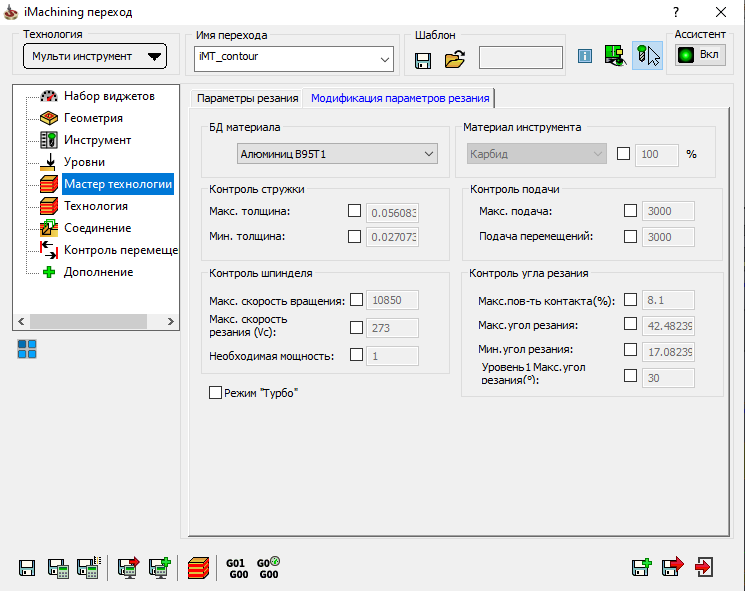This screenshot has width=745, height=591.
Task: Select Геометрия in the tree
Action: click(93, 118)
